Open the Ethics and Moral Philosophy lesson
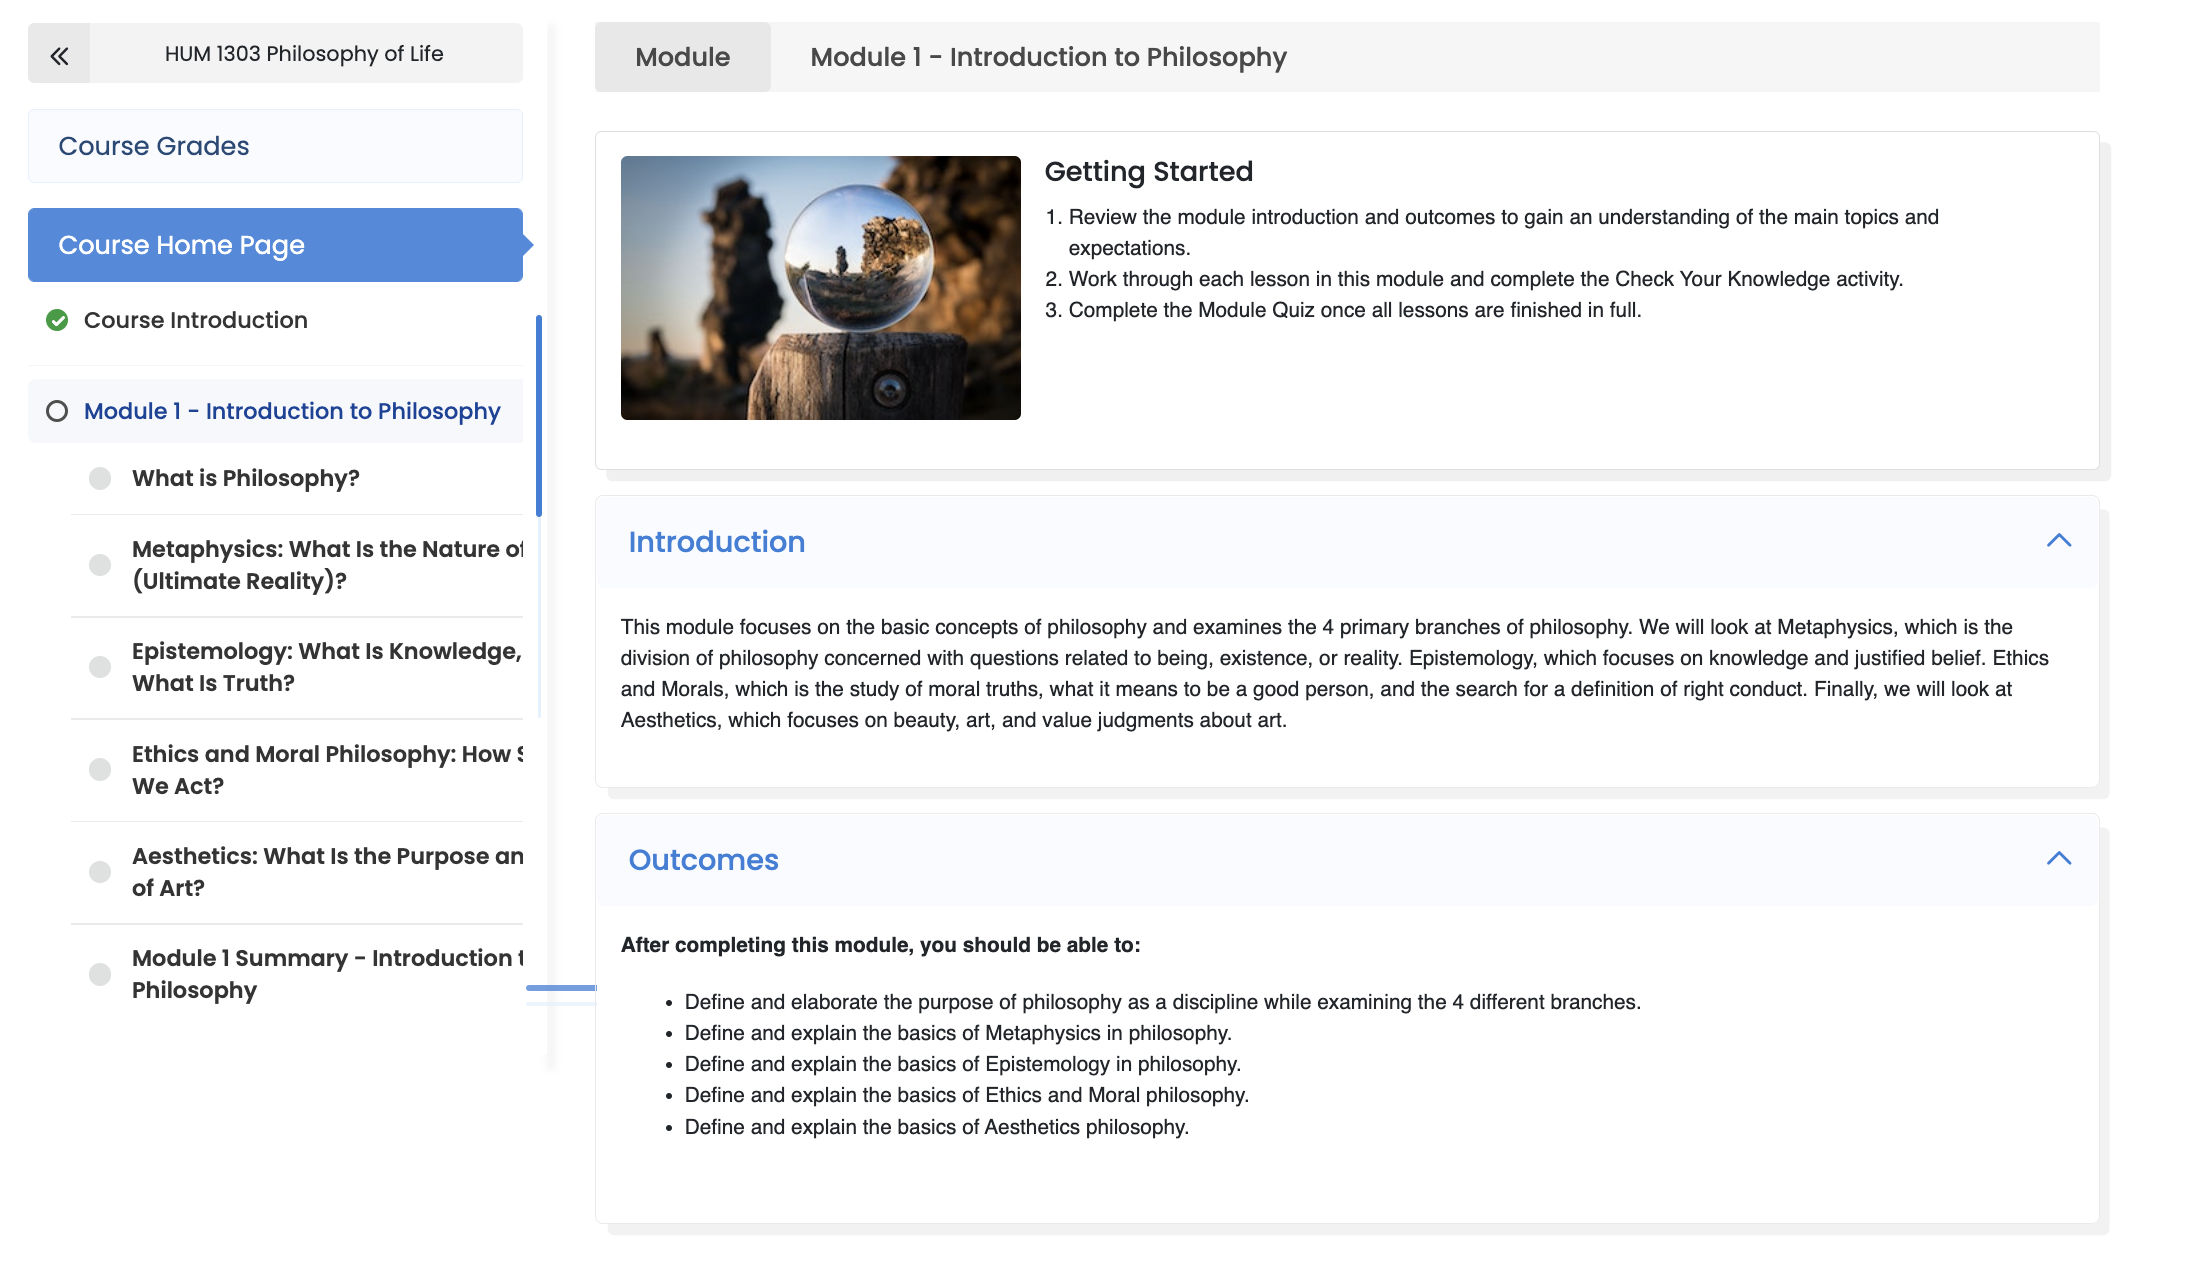The image size is (2204, 1272). click(x=327, y=770)
